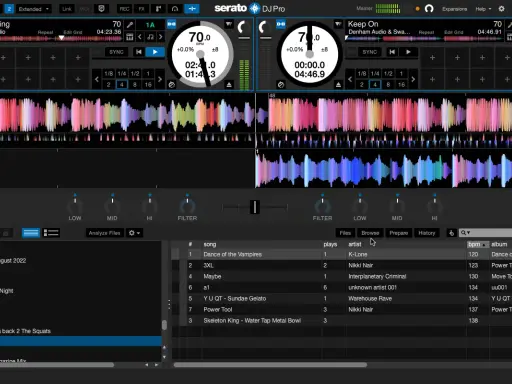This screenshot has width=512, height=384.
Task: Toggle the blue waveform layout button
Action: pyautogui.click(x=192, y=9)
